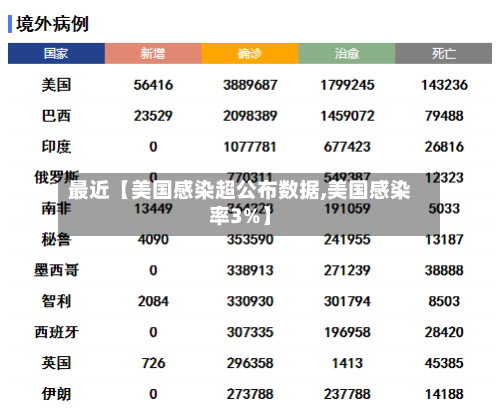Screen dimensions: 500x409
Task: Select the value 23529 in 巴西 row
Action: point(153,116)
